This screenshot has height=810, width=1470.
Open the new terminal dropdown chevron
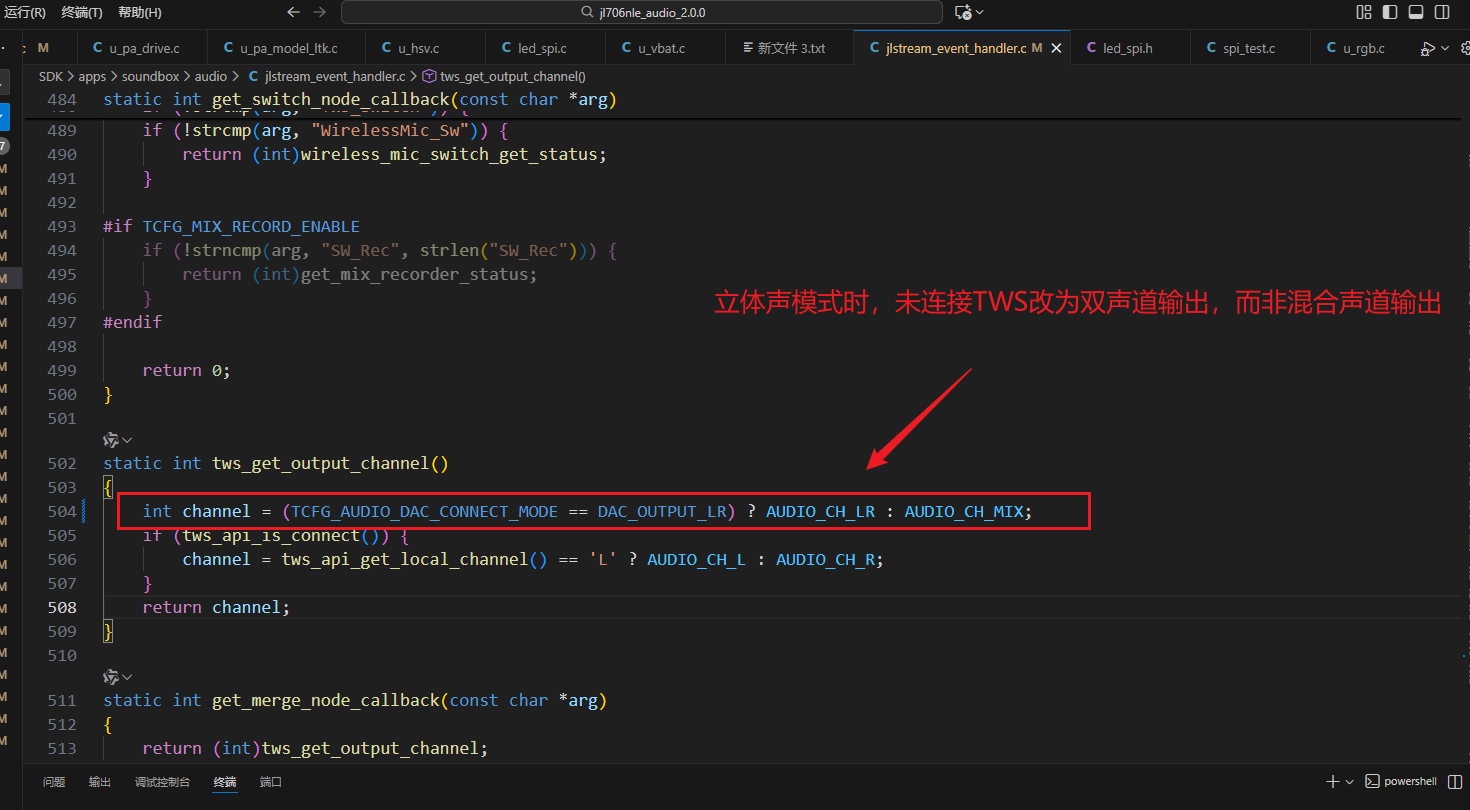tap(1349, 782)
